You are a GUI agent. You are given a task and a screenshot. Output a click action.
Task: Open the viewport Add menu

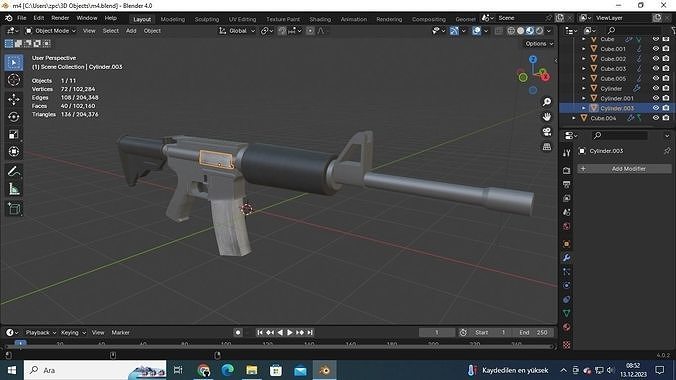coord(131,31)
